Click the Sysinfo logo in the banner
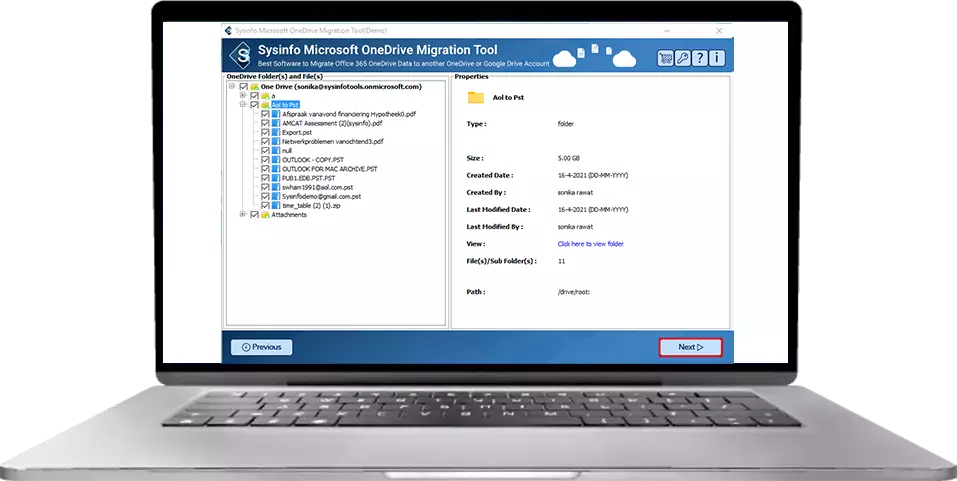 click(x=240, y=55)
